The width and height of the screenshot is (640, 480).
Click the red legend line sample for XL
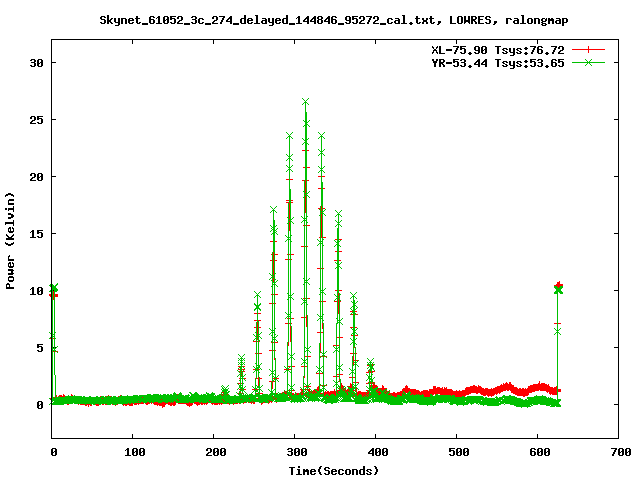[588, 50]
